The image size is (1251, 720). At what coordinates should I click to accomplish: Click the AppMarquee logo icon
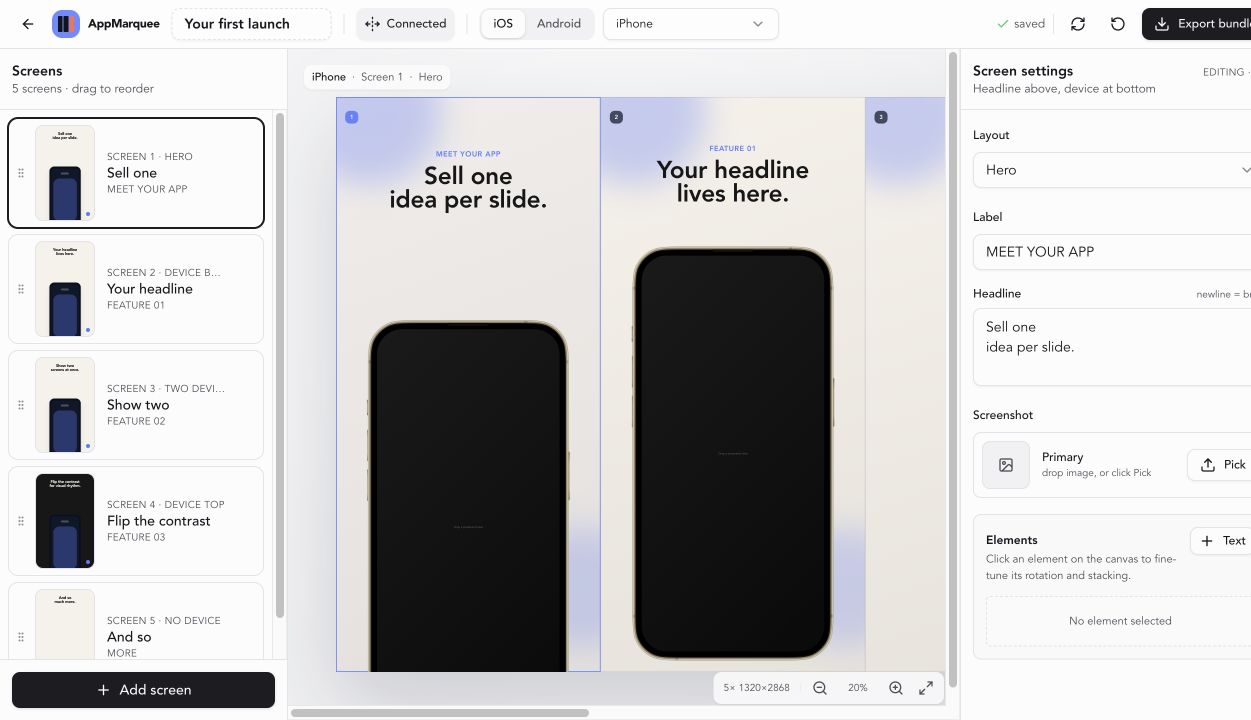tap(66, 24)
